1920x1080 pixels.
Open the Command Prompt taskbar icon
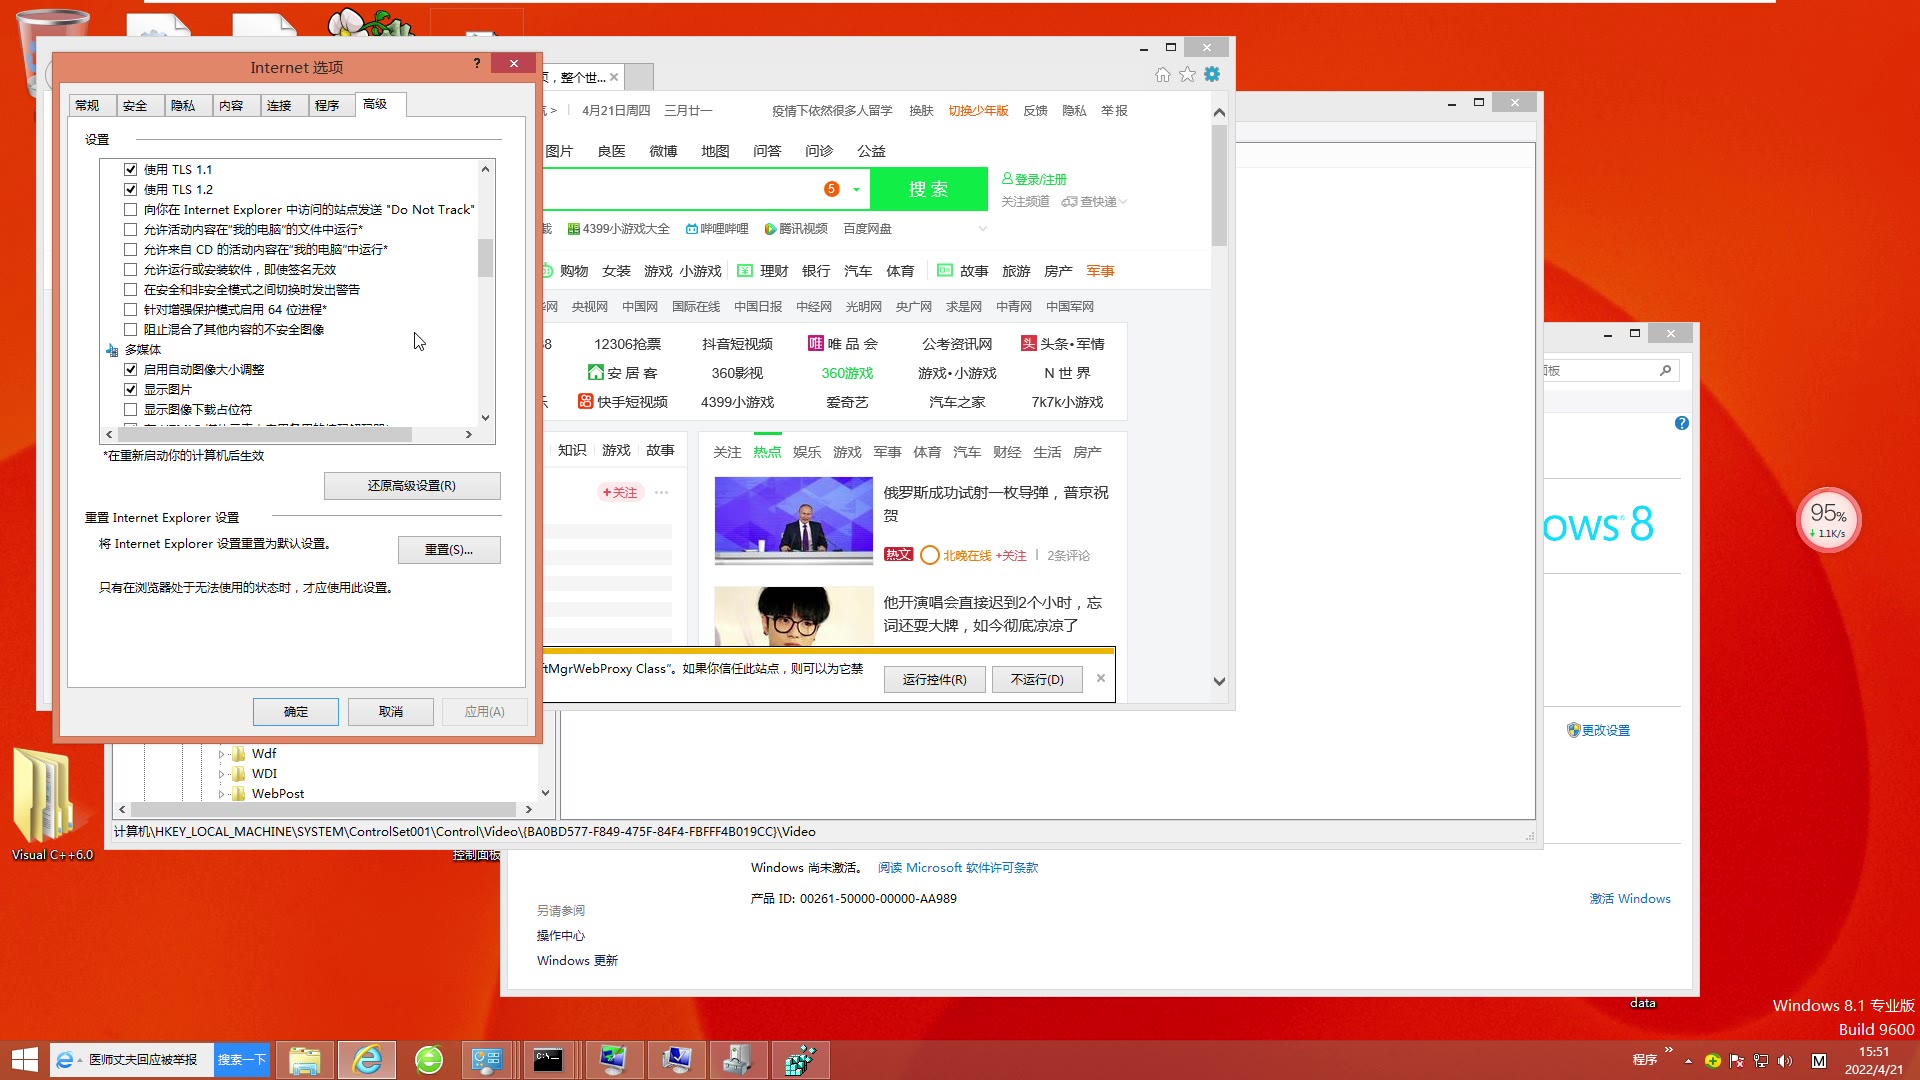[x=548, y=1060]
